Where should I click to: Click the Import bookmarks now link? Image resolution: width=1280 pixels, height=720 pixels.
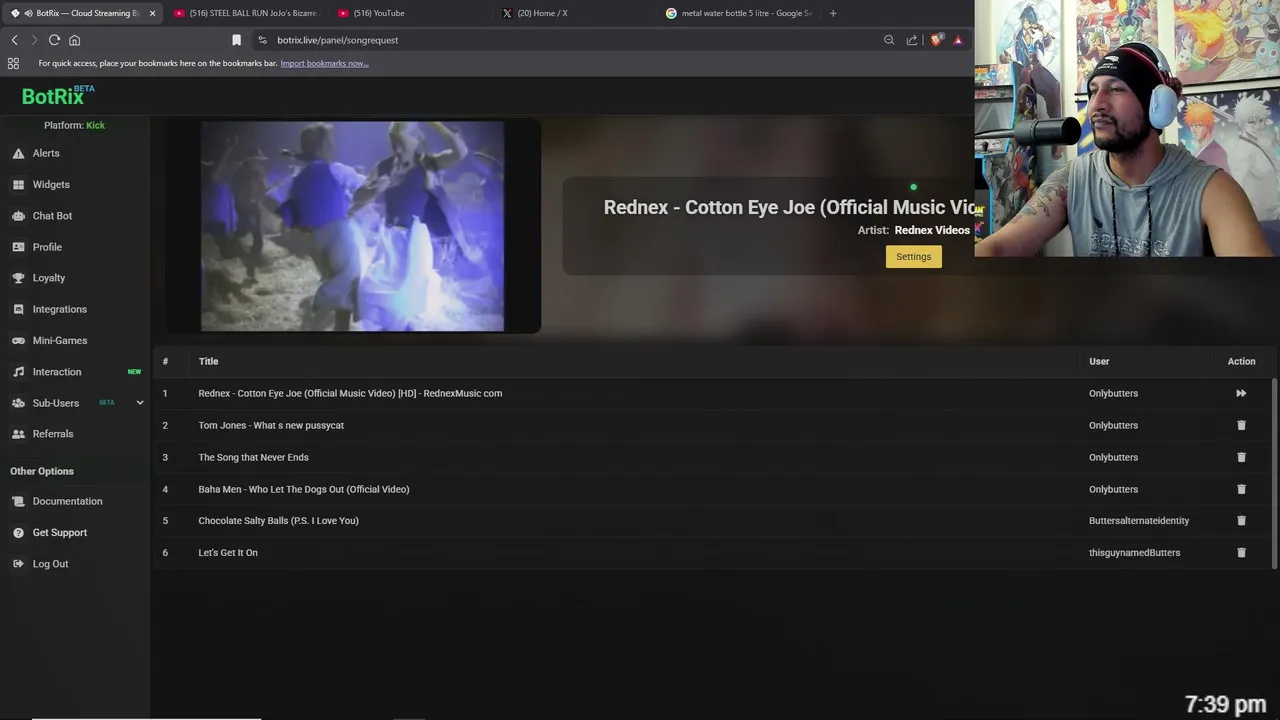point(324,63)
